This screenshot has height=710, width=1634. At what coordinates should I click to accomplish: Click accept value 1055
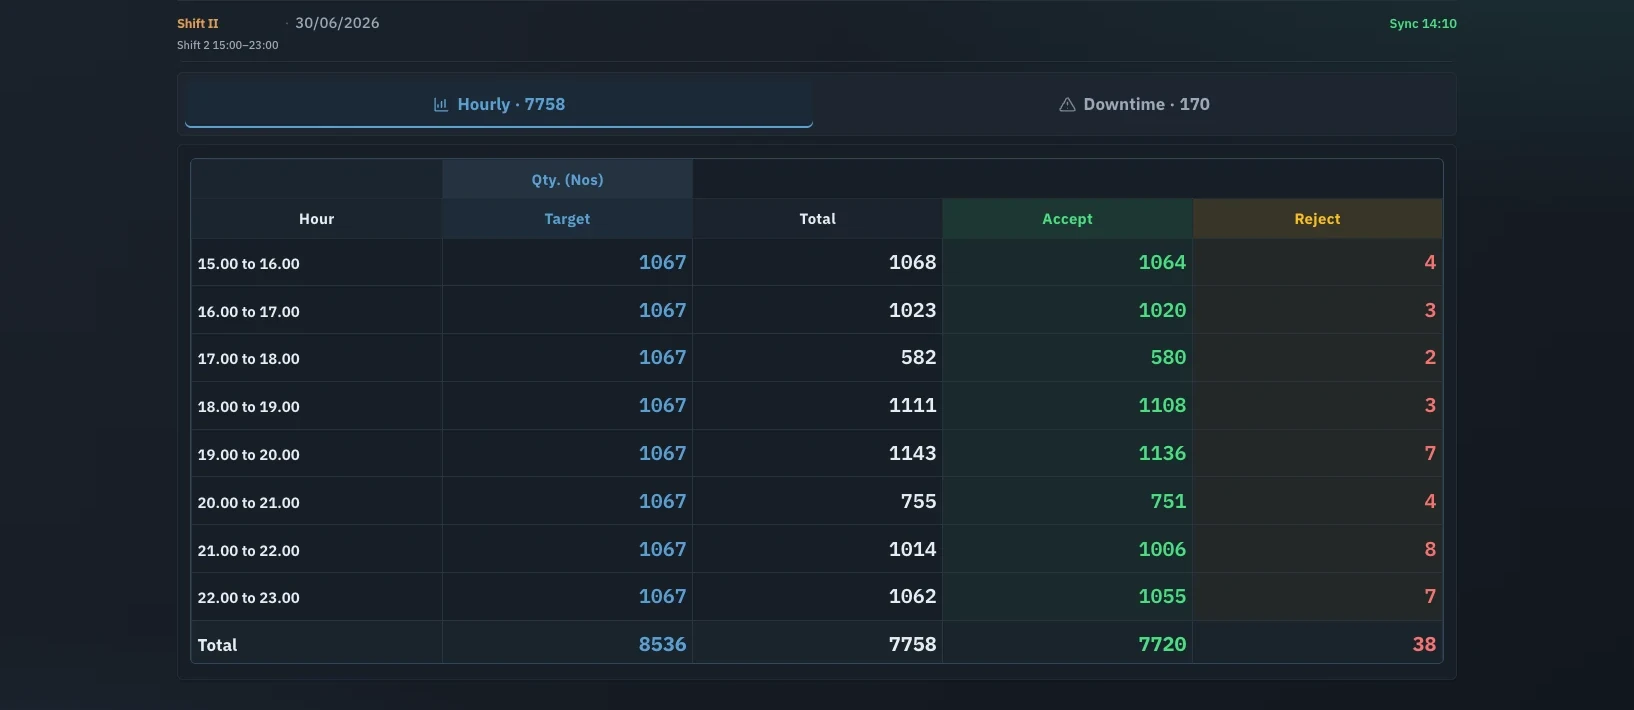1163,596
